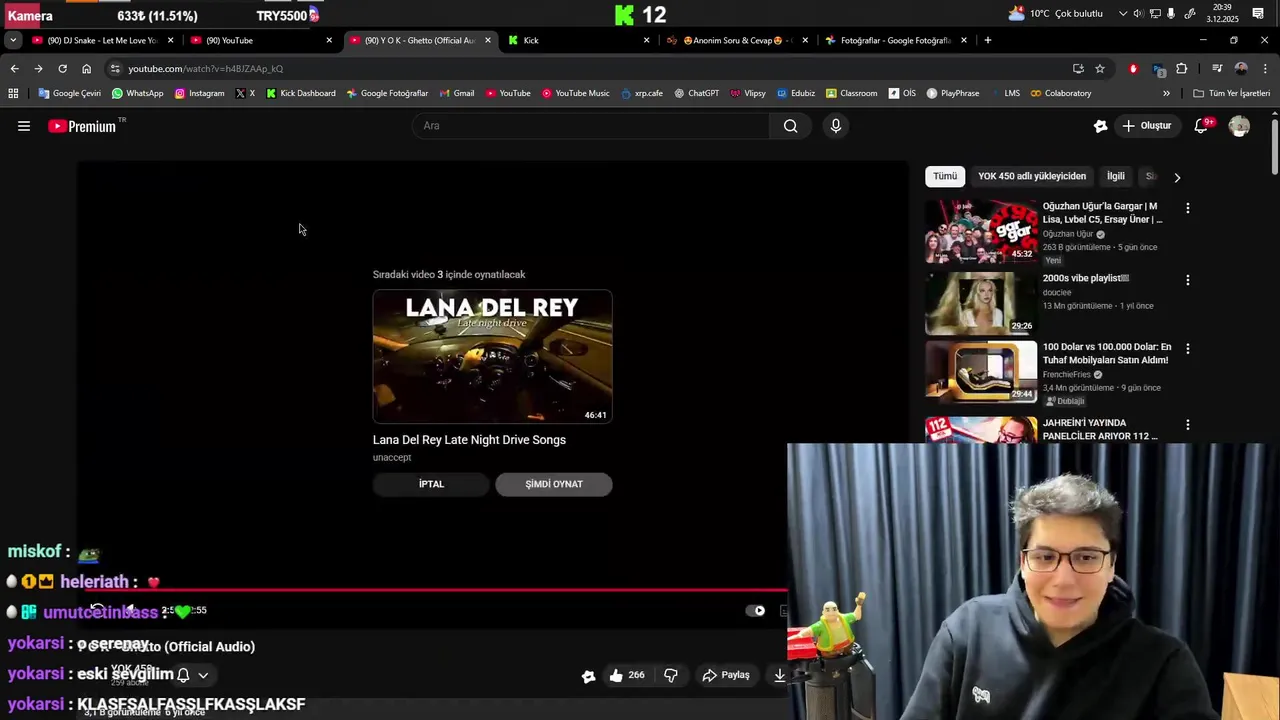Show next filter chips with arrow
This screenshot has height=720, width=1280.
[1177, 177]
